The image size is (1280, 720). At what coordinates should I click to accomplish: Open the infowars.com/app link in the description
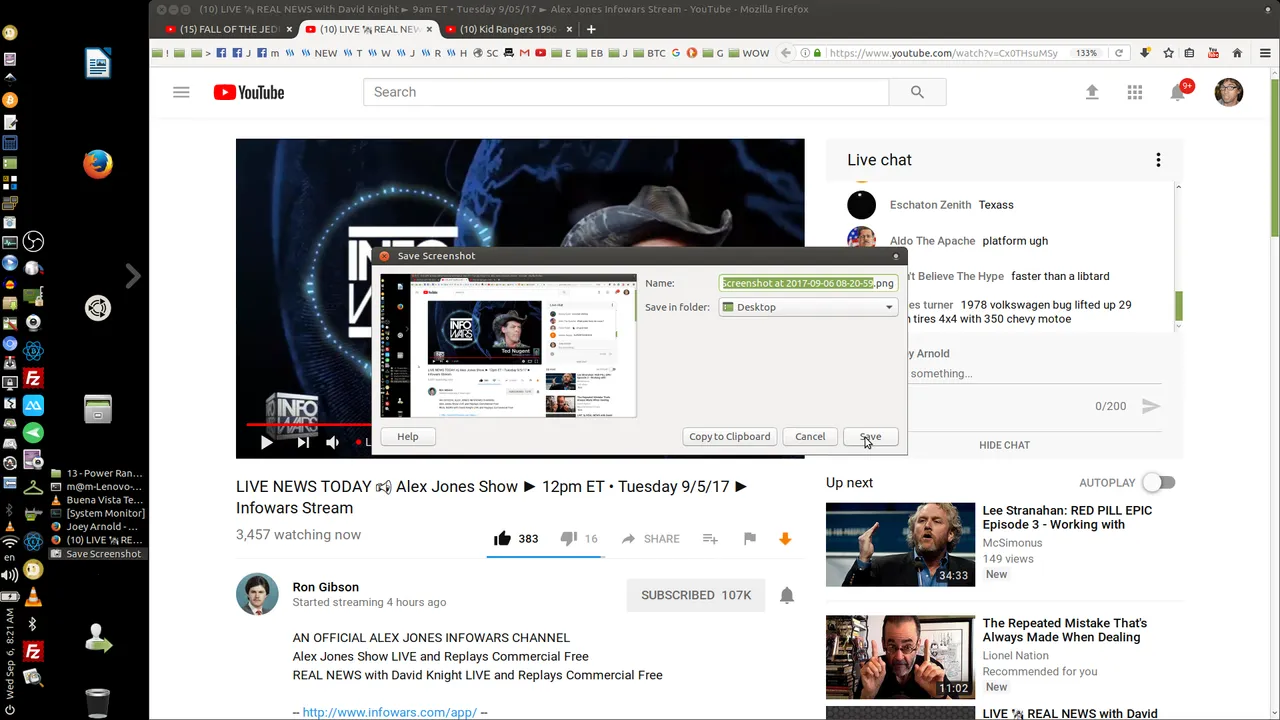tap(390, 712)
